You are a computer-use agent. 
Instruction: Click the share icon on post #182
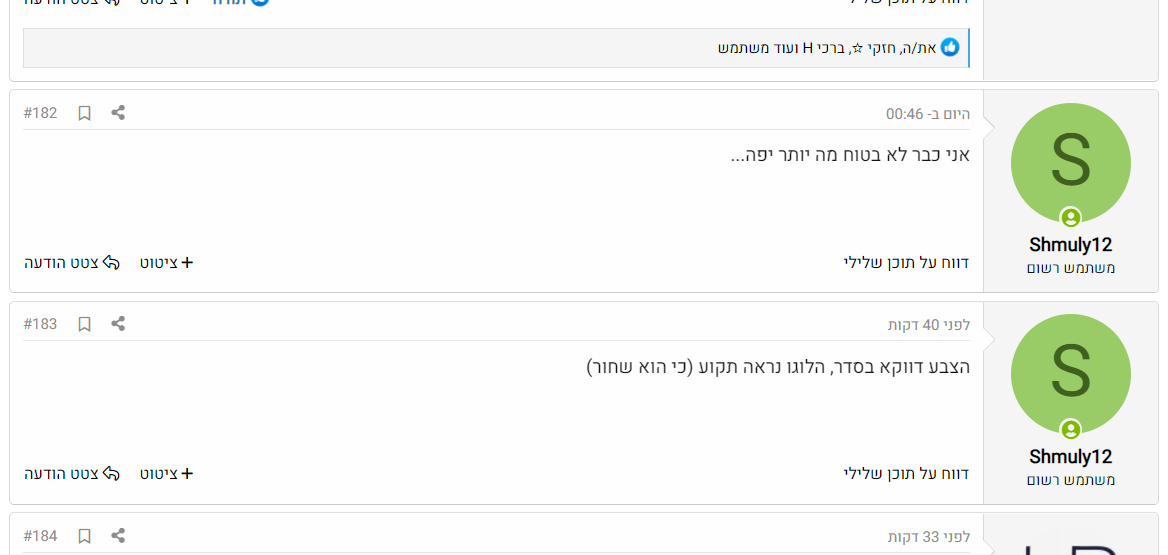pos(118,113)
